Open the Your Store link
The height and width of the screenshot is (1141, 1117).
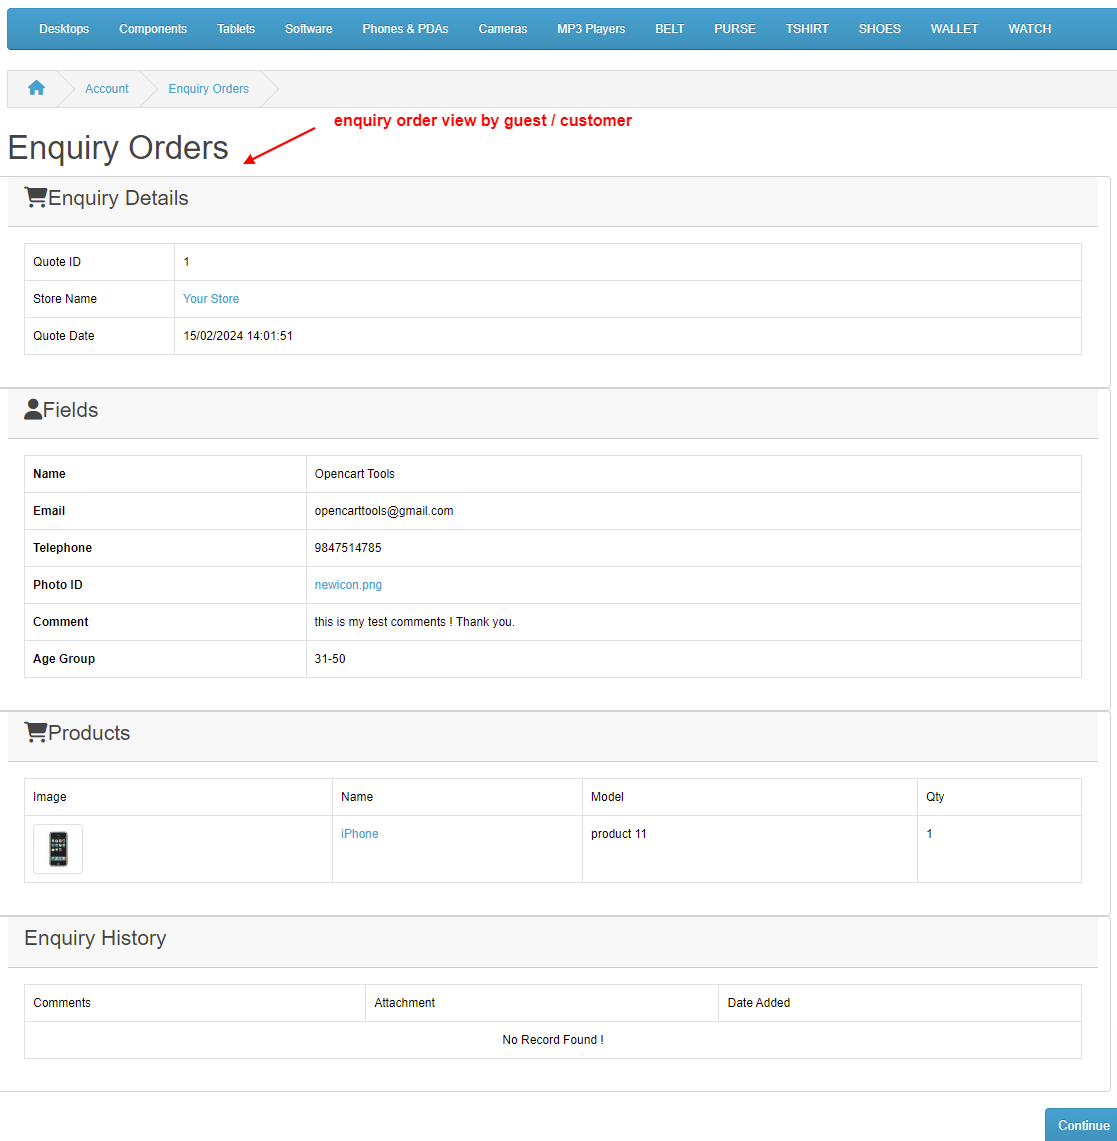pyautogui.click(x=211, y=298)
